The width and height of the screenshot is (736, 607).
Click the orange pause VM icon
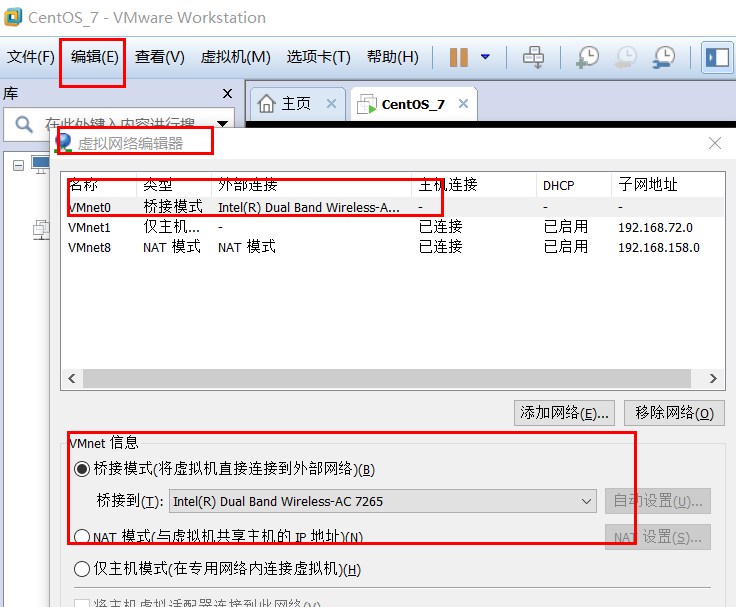coord(459,57)
